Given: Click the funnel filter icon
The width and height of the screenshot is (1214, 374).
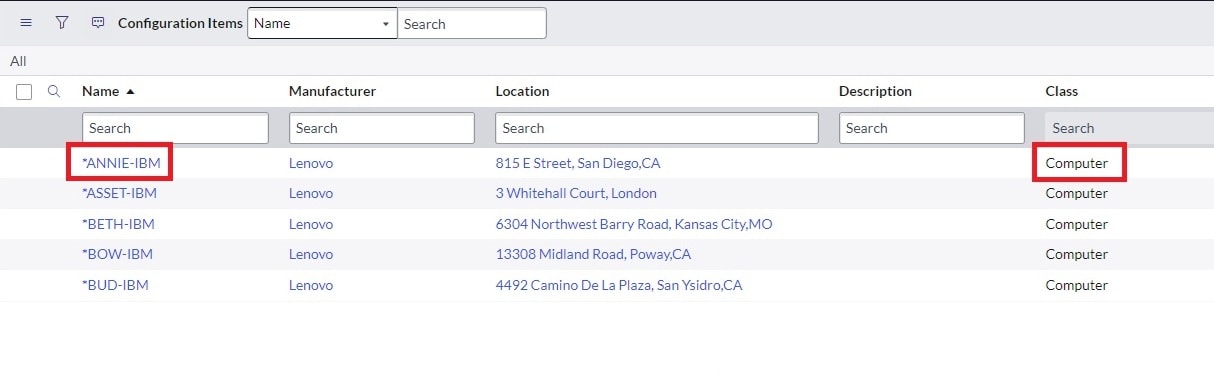Looking at the screenshot, I should pyautogui.click(x=62, y=23).
